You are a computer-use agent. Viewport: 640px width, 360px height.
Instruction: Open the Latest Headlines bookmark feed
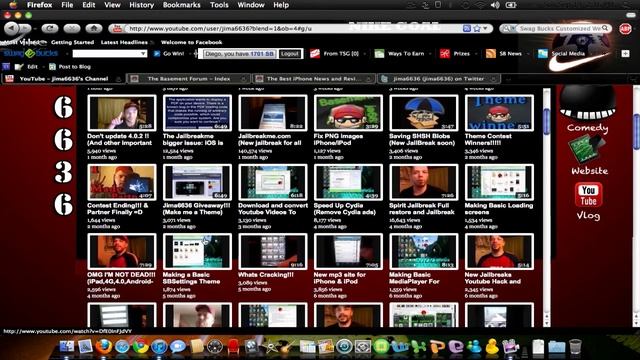pyautogui.click(x=124, y=42)
